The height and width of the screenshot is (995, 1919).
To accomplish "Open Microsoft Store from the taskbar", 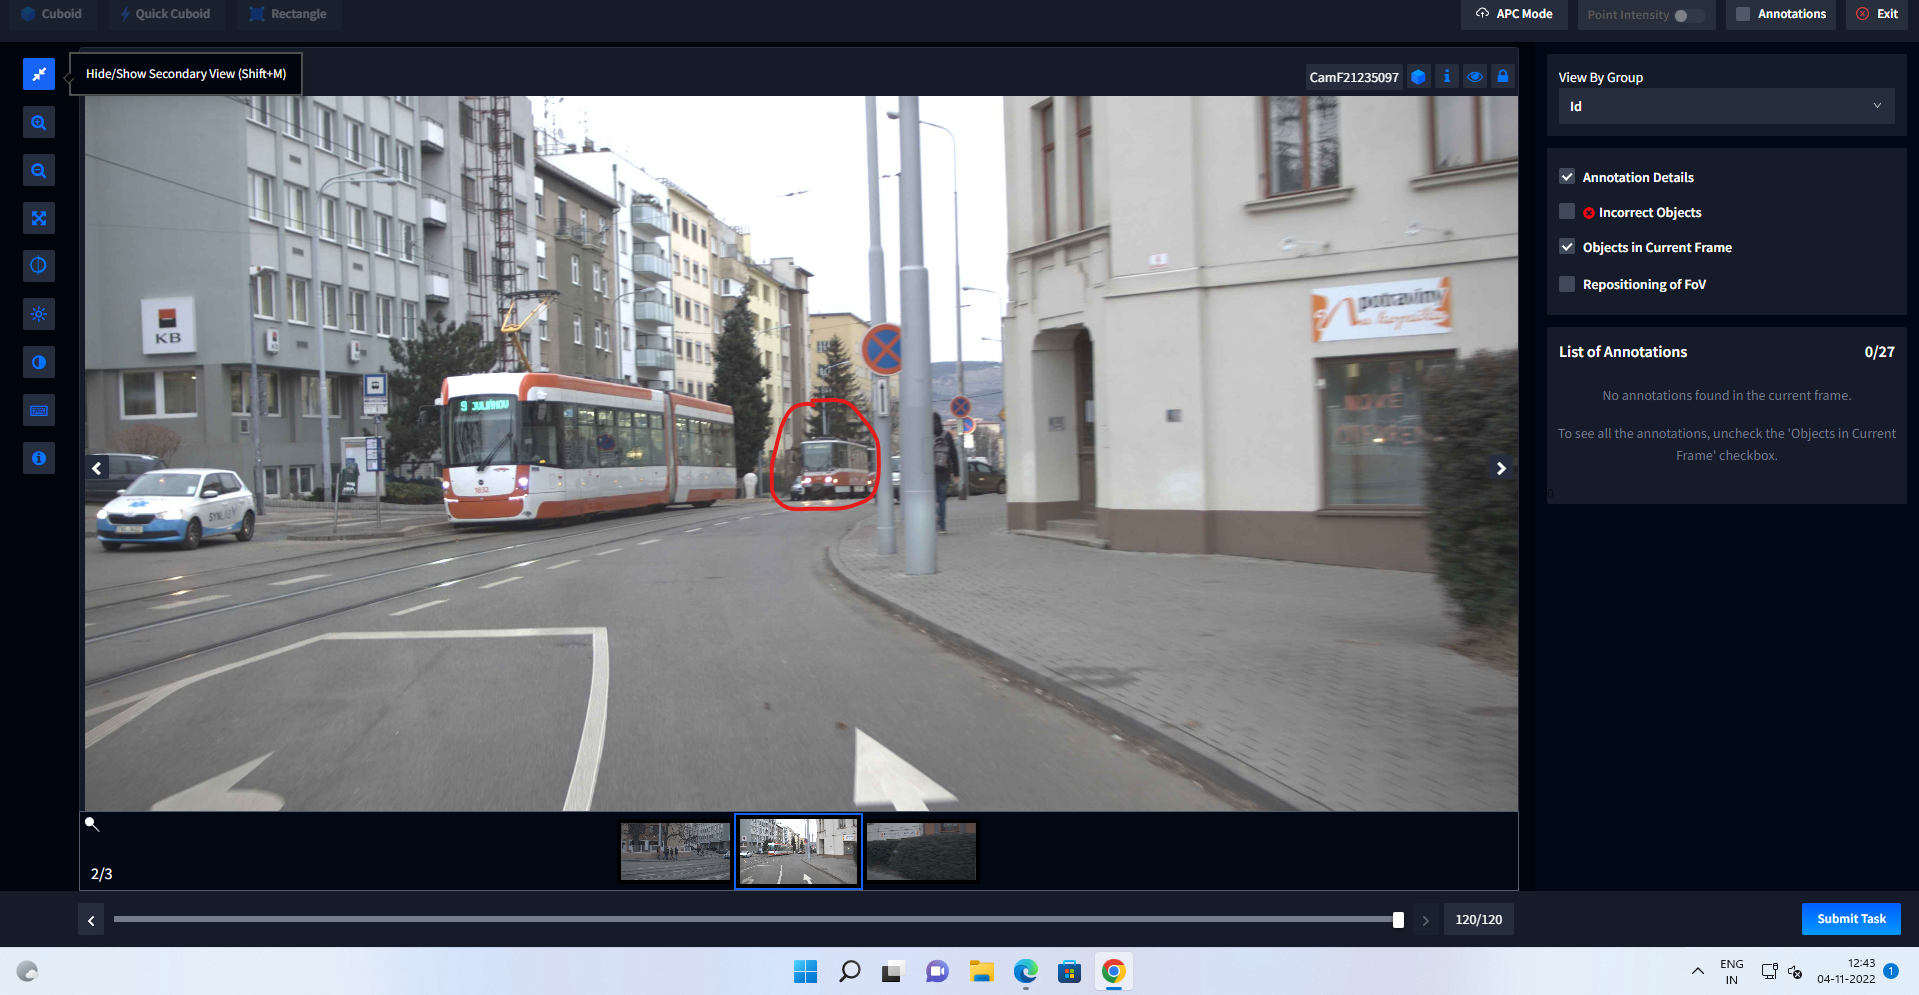I will 1069,971.
